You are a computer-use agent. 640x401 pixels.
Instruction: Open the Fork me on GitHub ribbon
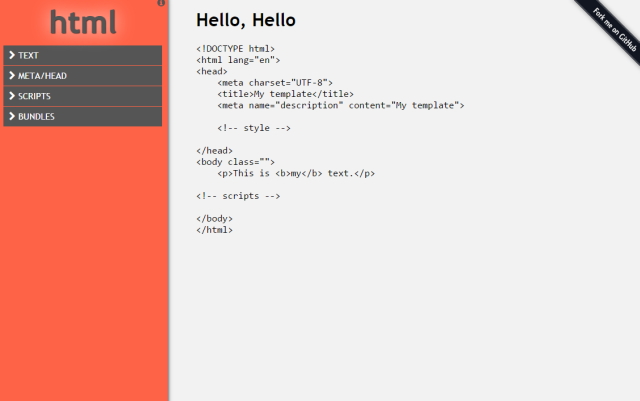(x=613, y=29)
